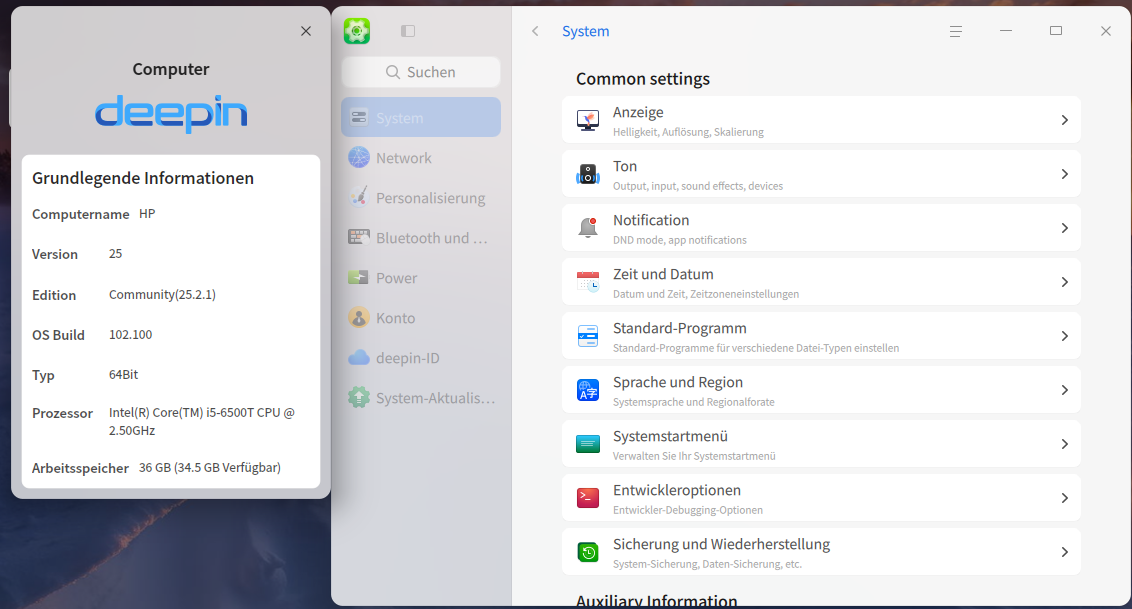Go back with the left arrow
Screen dimensions: 1132x609
[x=535, y=31]
